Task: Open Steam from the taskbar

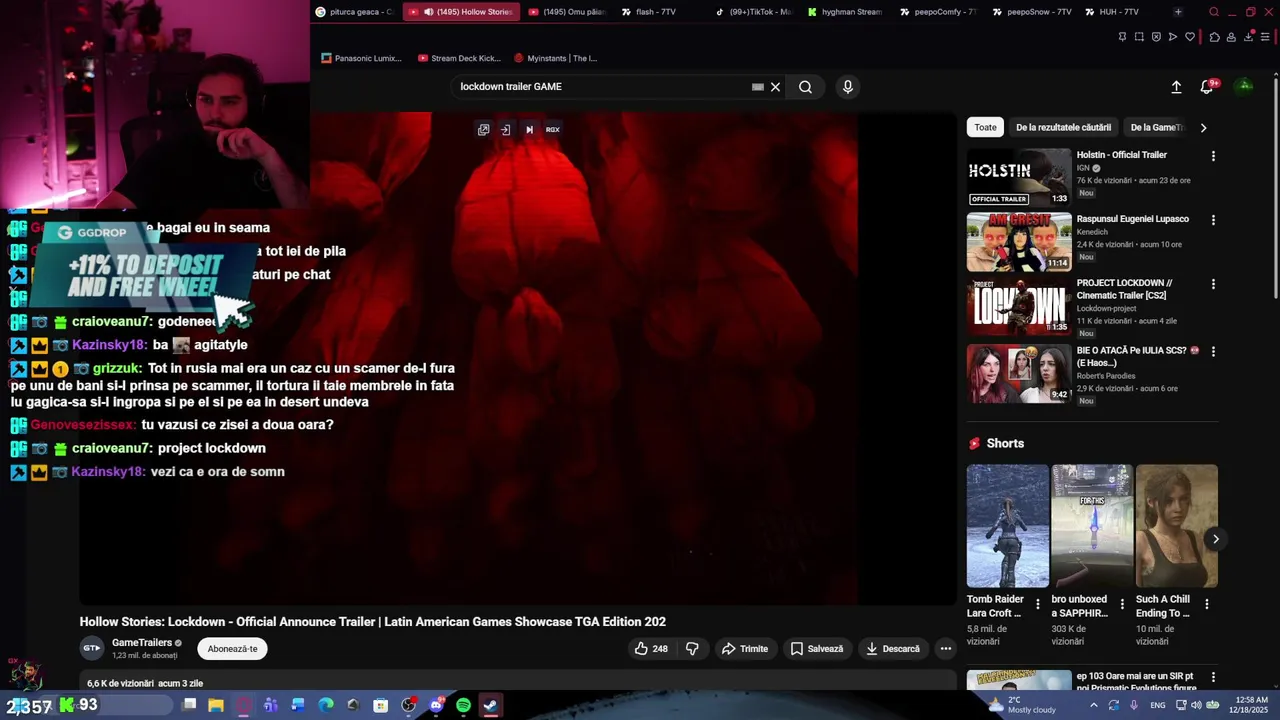Action: (490, 705)
